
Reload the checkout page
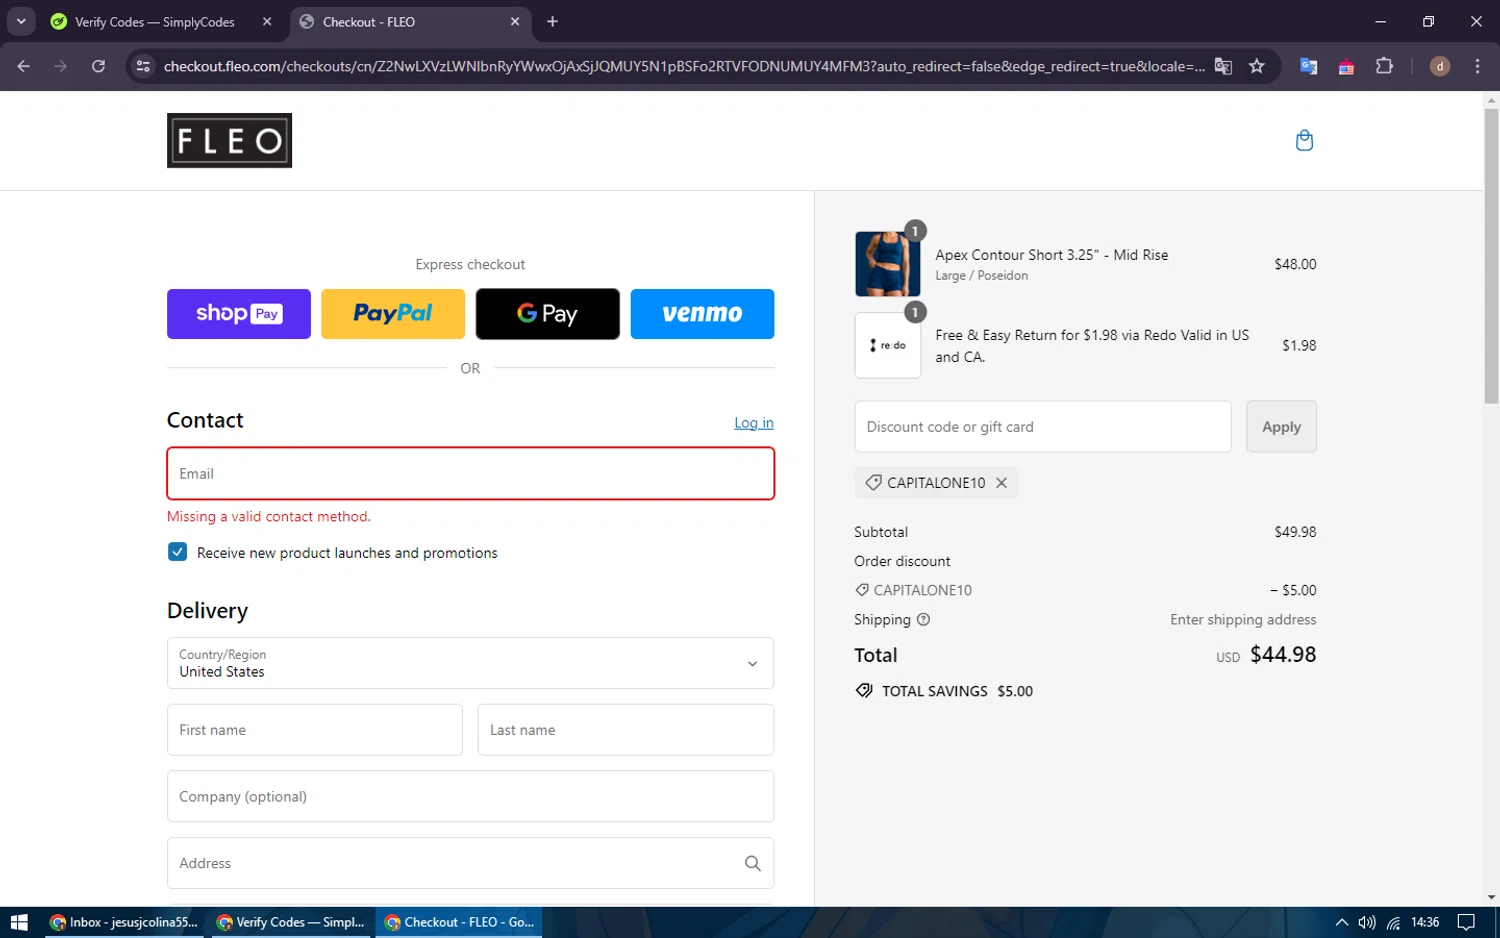tap(98, 66)
